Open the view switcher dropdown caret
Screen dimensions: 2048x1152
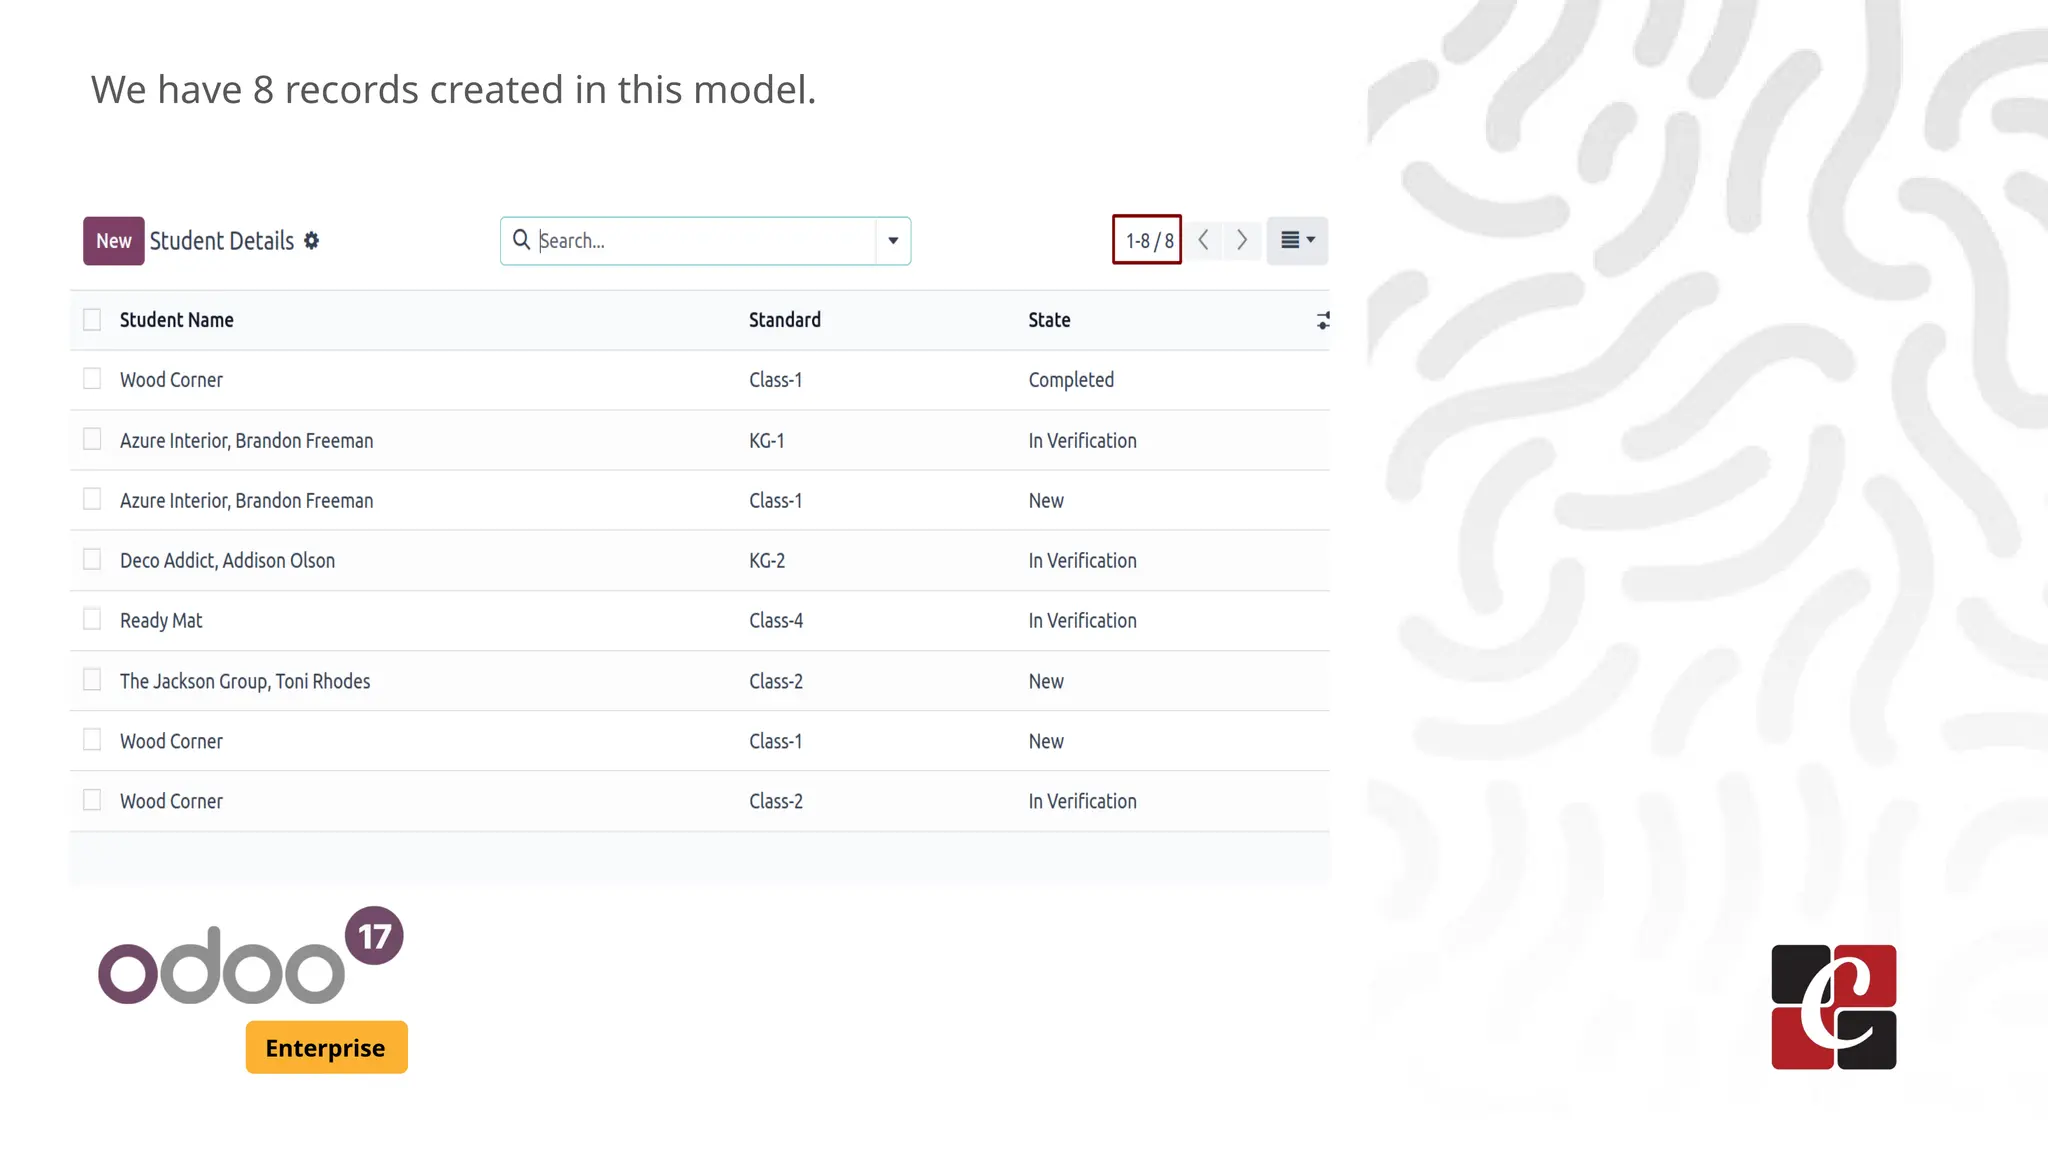pos(1311,240)
